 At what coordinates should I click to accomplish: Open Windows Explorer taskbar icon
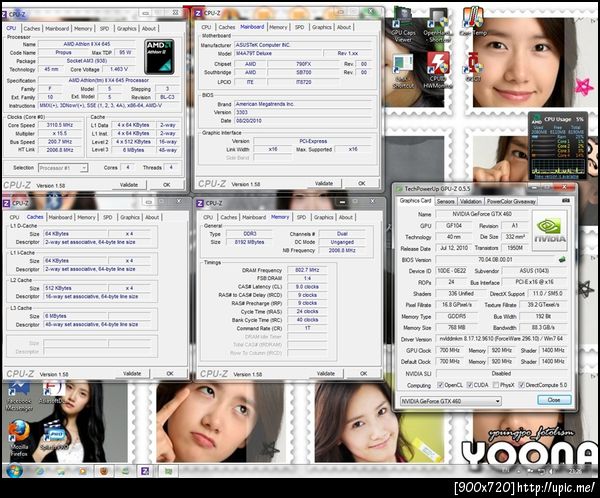point(61,471)
